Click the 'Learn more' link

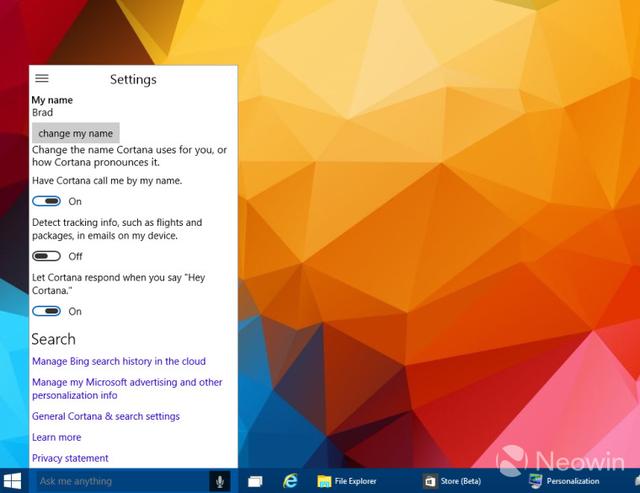coord(56,437)
